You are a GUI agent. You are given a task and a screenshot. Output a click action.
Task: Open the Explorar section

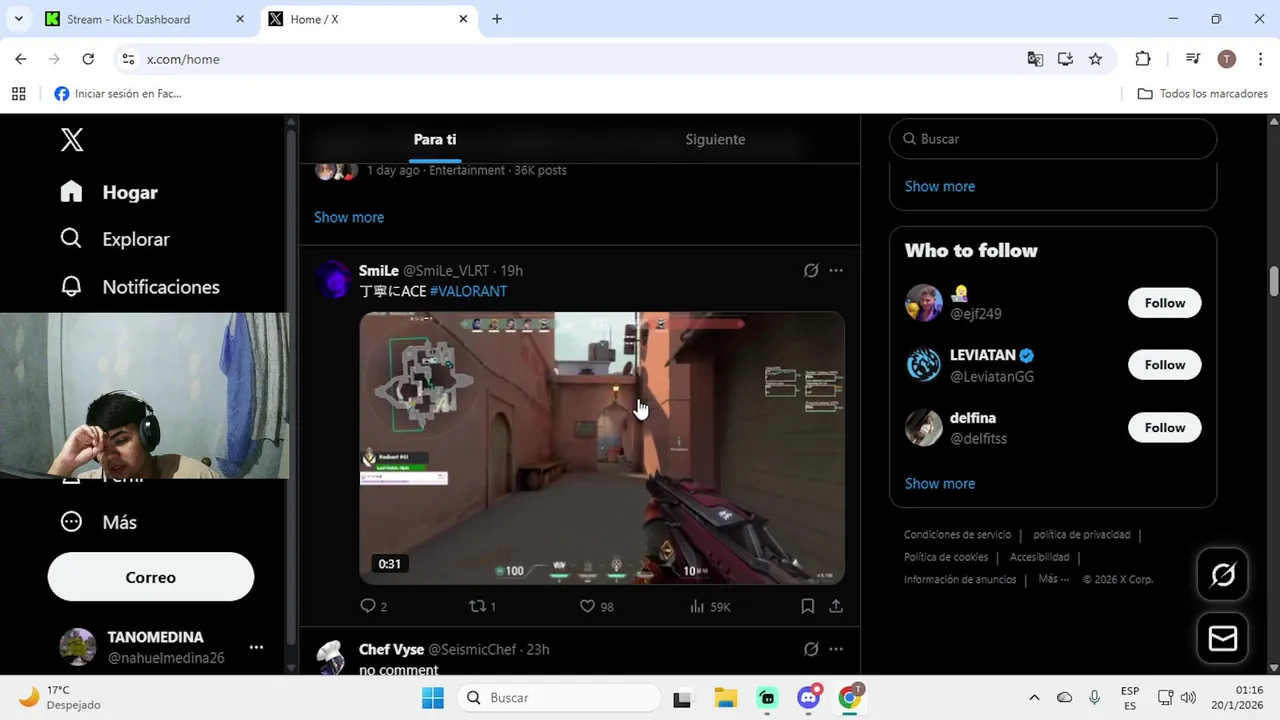115,239
